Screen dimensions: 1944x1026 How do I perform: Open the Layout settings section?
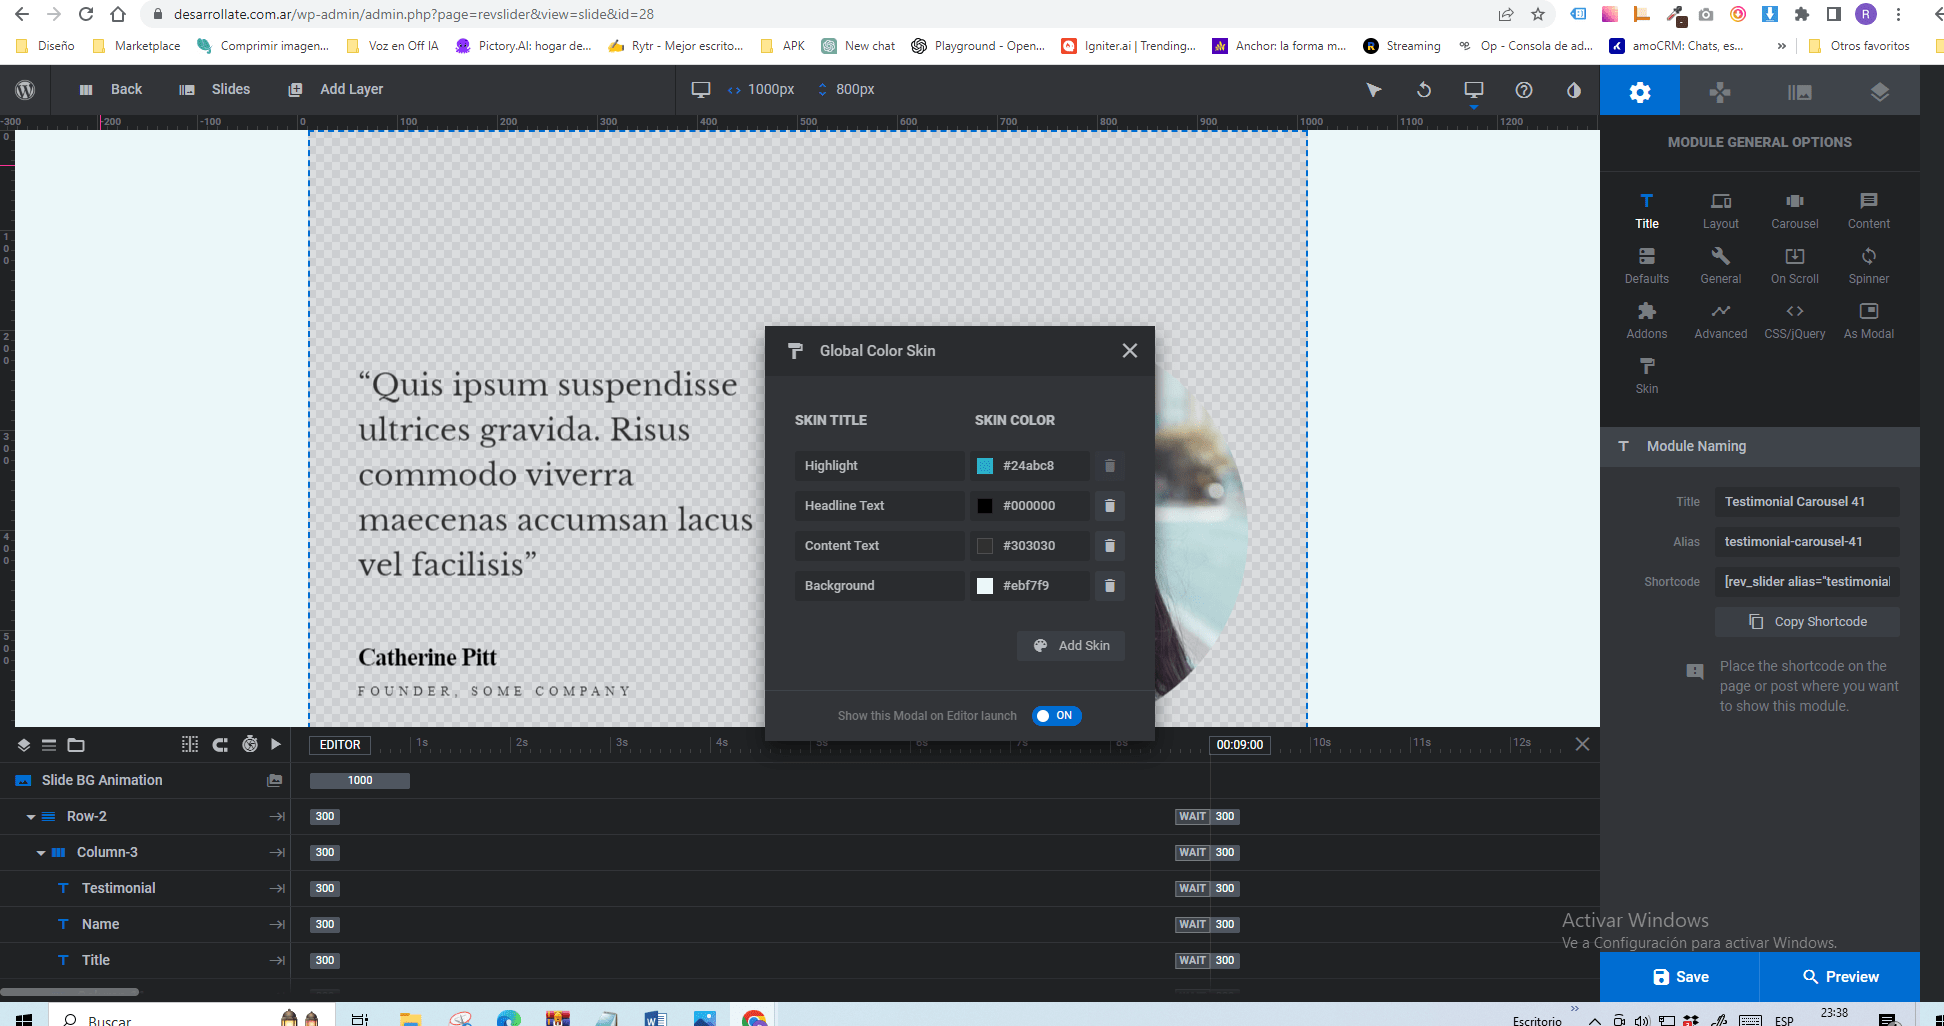coord(1721,211)
